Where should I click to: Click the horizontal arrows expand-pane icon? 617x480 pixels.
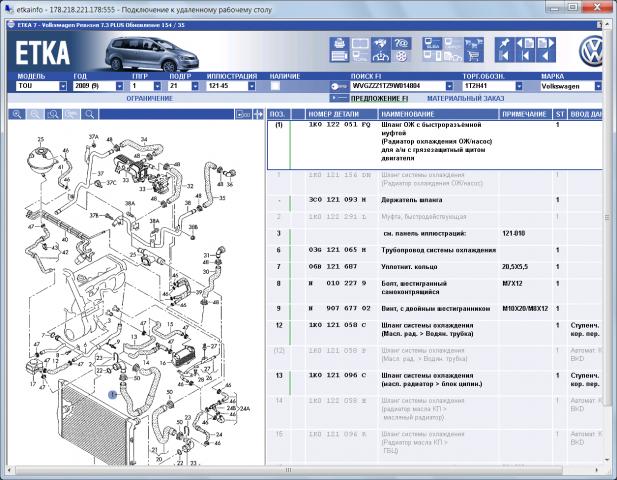click(258, 114)
